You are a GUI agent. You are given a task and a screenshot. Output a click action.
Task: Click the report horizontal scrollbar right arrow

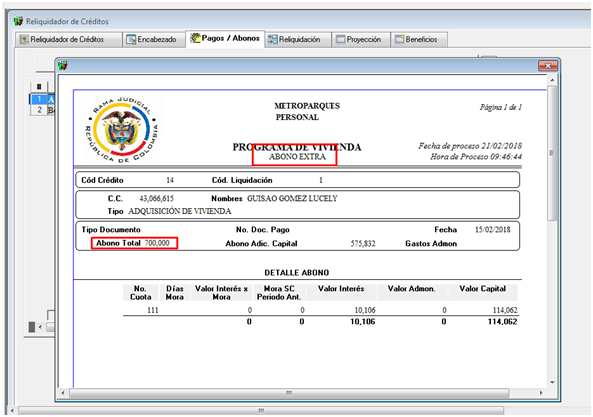tap(541, 393)
